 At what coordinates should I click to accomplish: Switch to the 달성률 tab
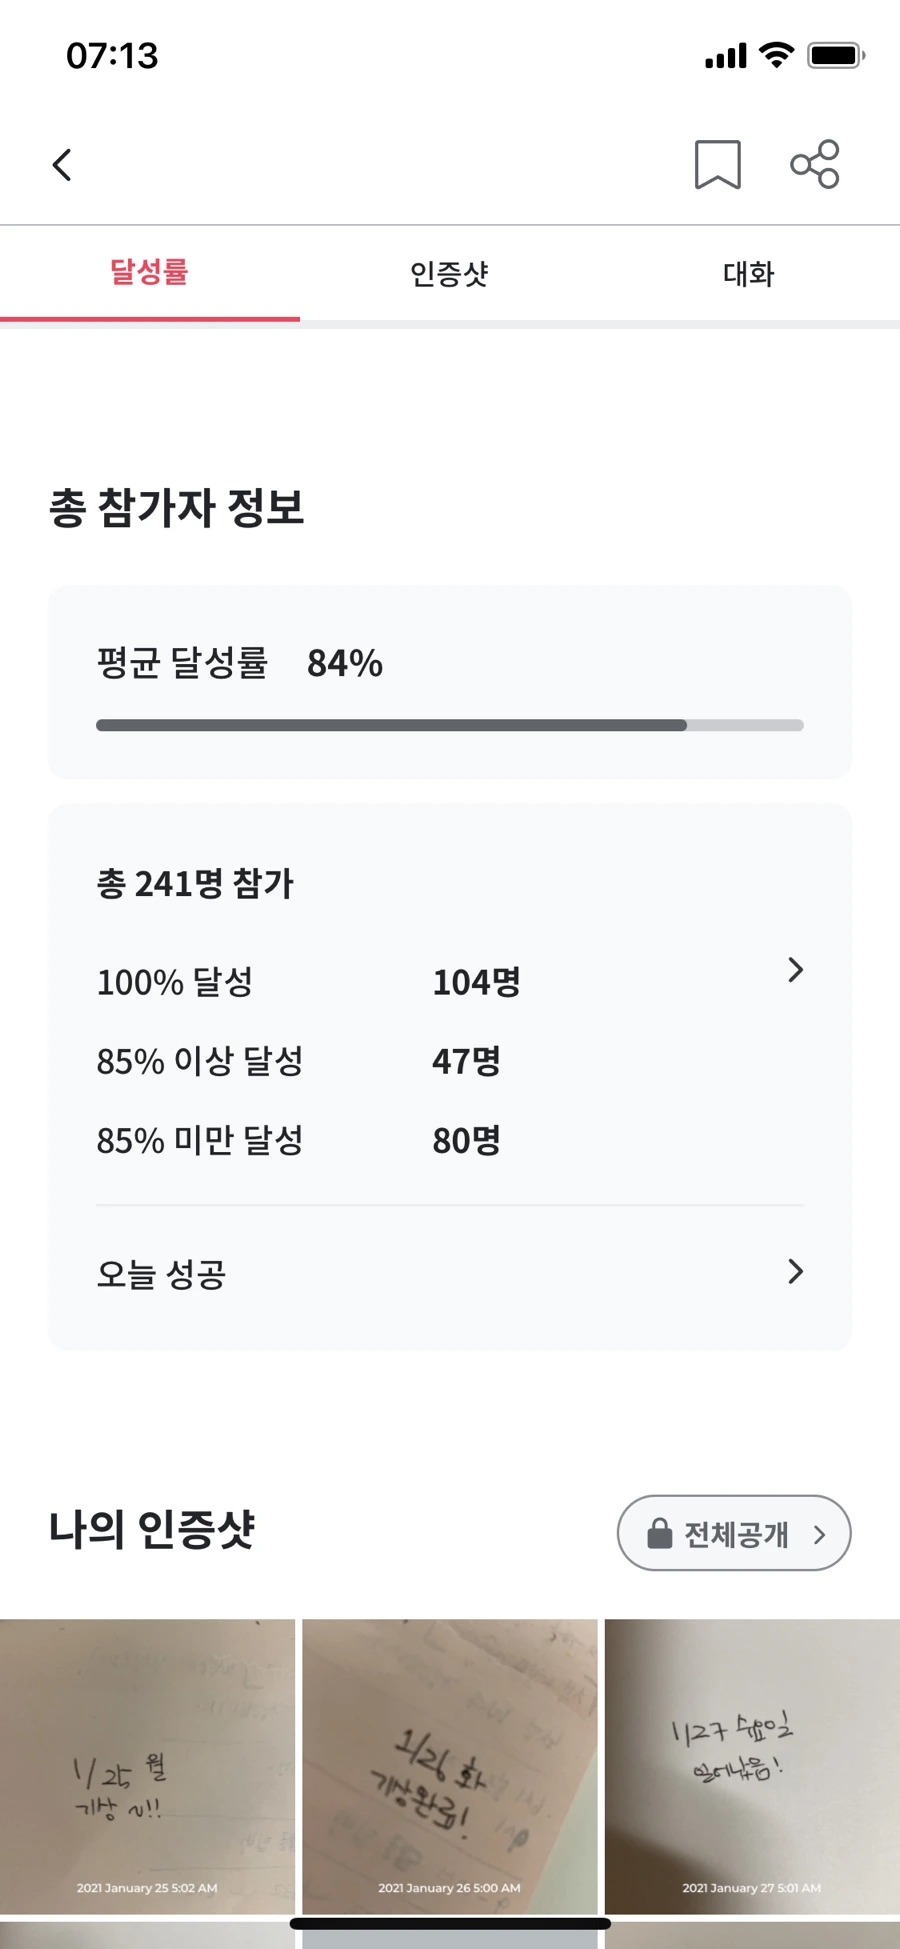click(x=150, y=272)
